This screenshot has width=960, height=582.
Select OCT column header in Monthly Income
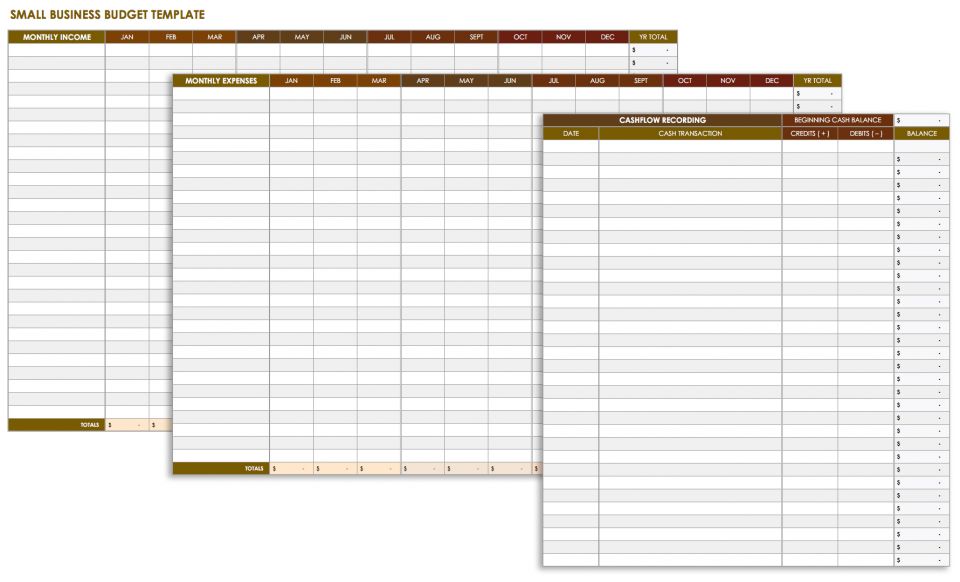[520, 37]
